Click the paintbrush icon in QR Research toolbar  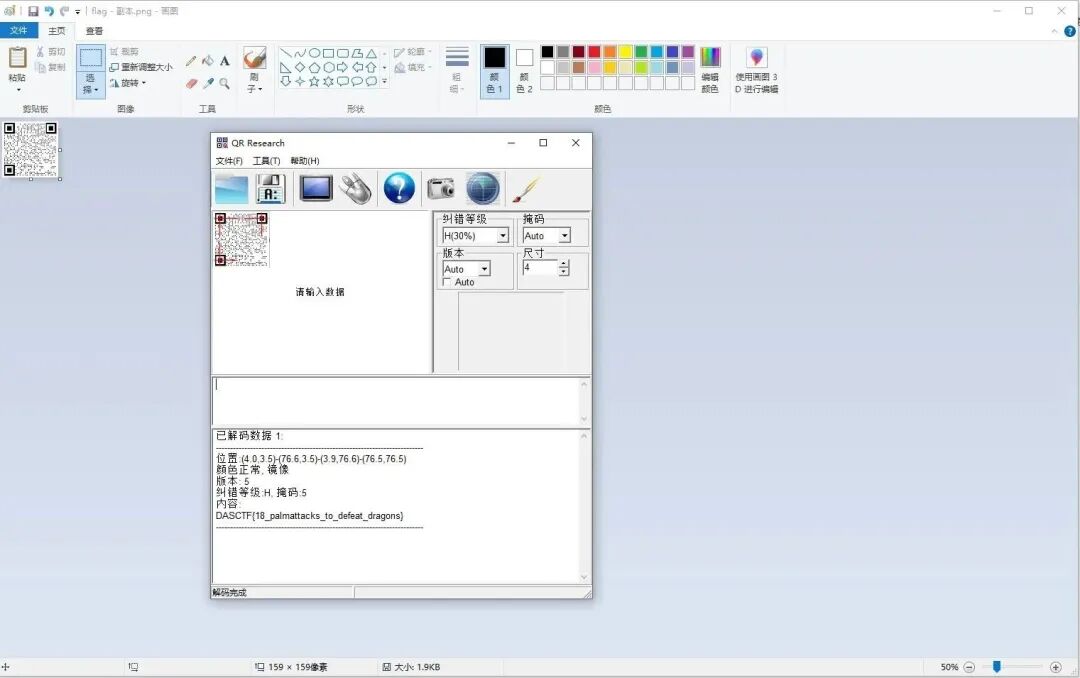pos(526,189)
